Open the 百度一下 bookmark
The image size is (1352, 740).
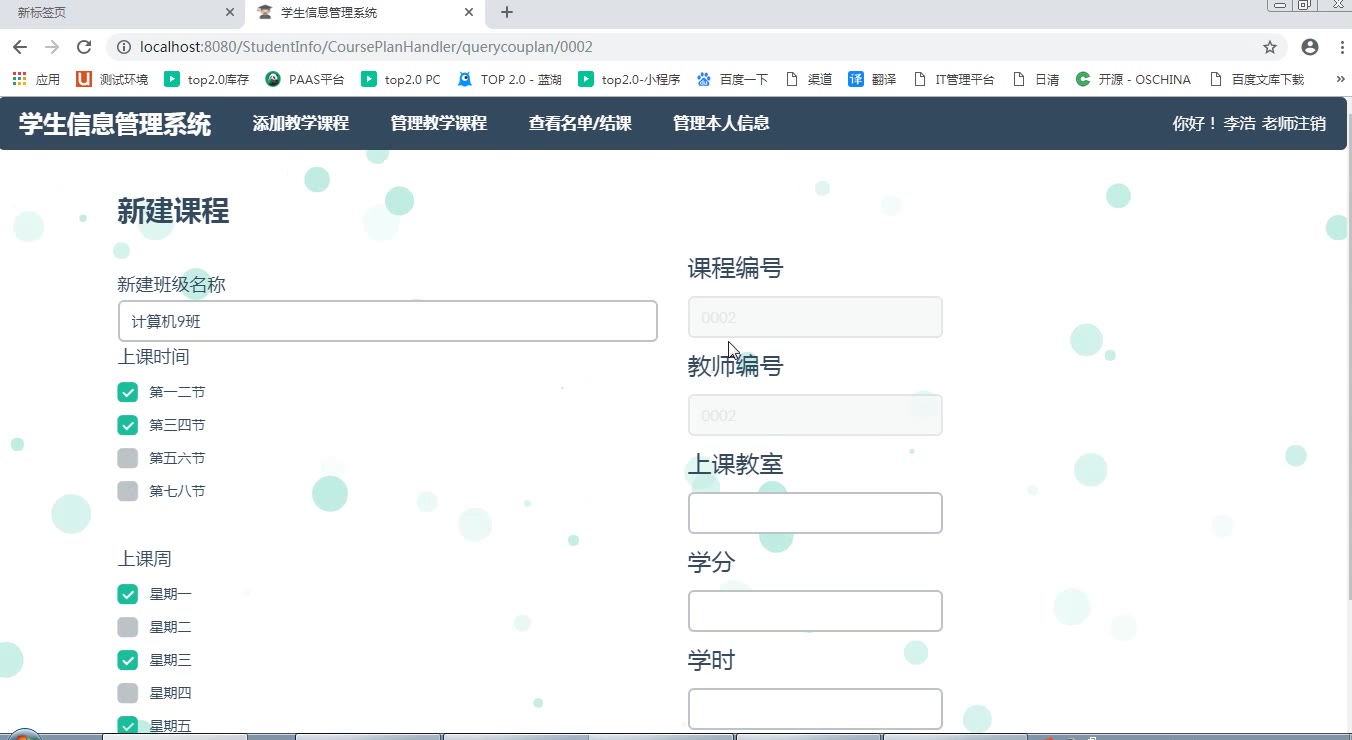[x=733, y=79]
